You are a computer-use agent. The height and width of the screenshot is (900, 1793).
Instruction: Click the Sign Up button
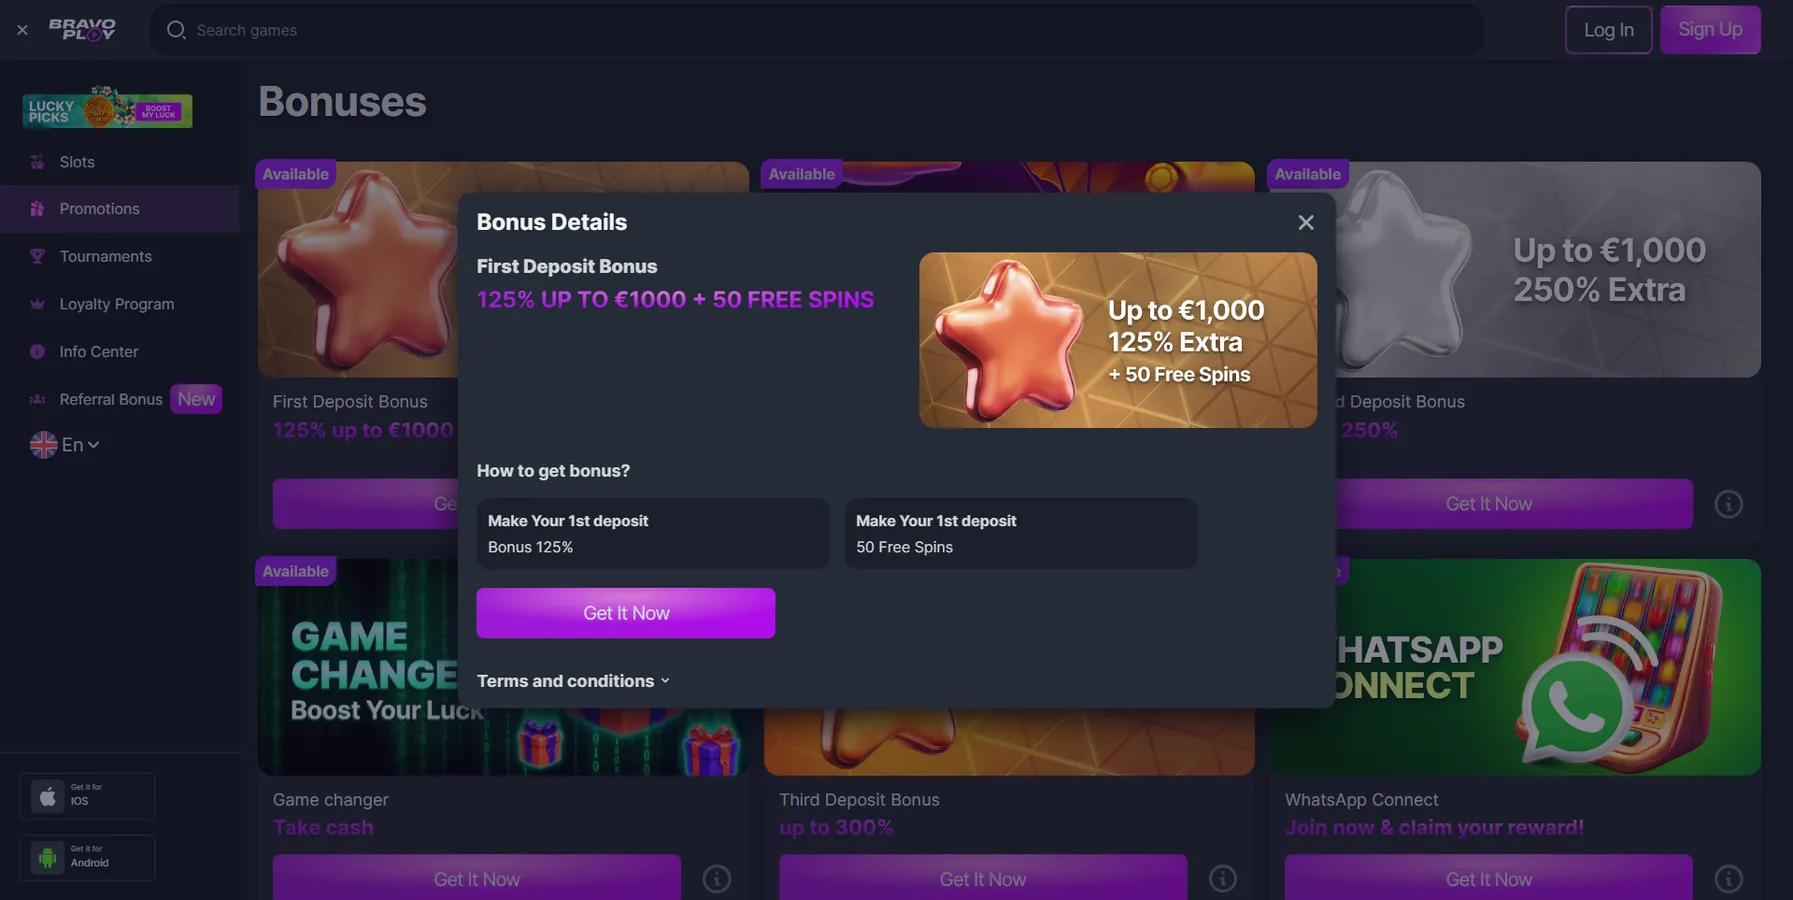1710,30
